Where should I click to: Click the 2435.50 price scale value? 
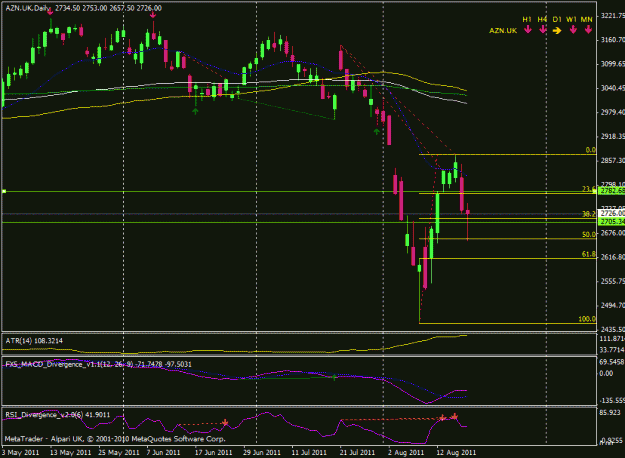tap(613, 329)
